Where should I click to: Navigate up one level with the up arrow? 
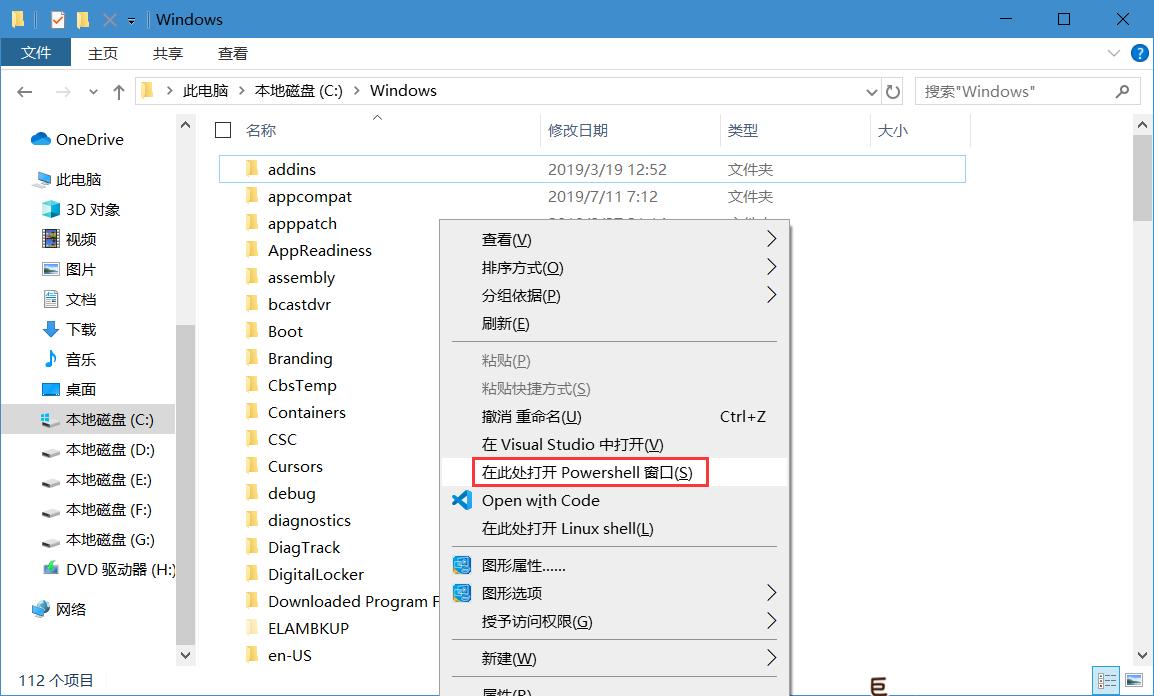(x=118, y=91)
